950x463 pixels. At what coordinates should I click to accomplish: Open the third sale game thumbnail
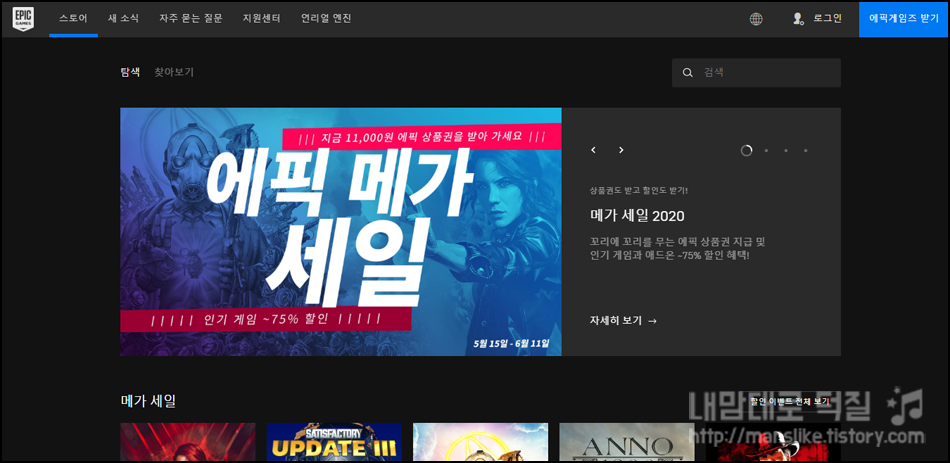click(x=480, y=442)
